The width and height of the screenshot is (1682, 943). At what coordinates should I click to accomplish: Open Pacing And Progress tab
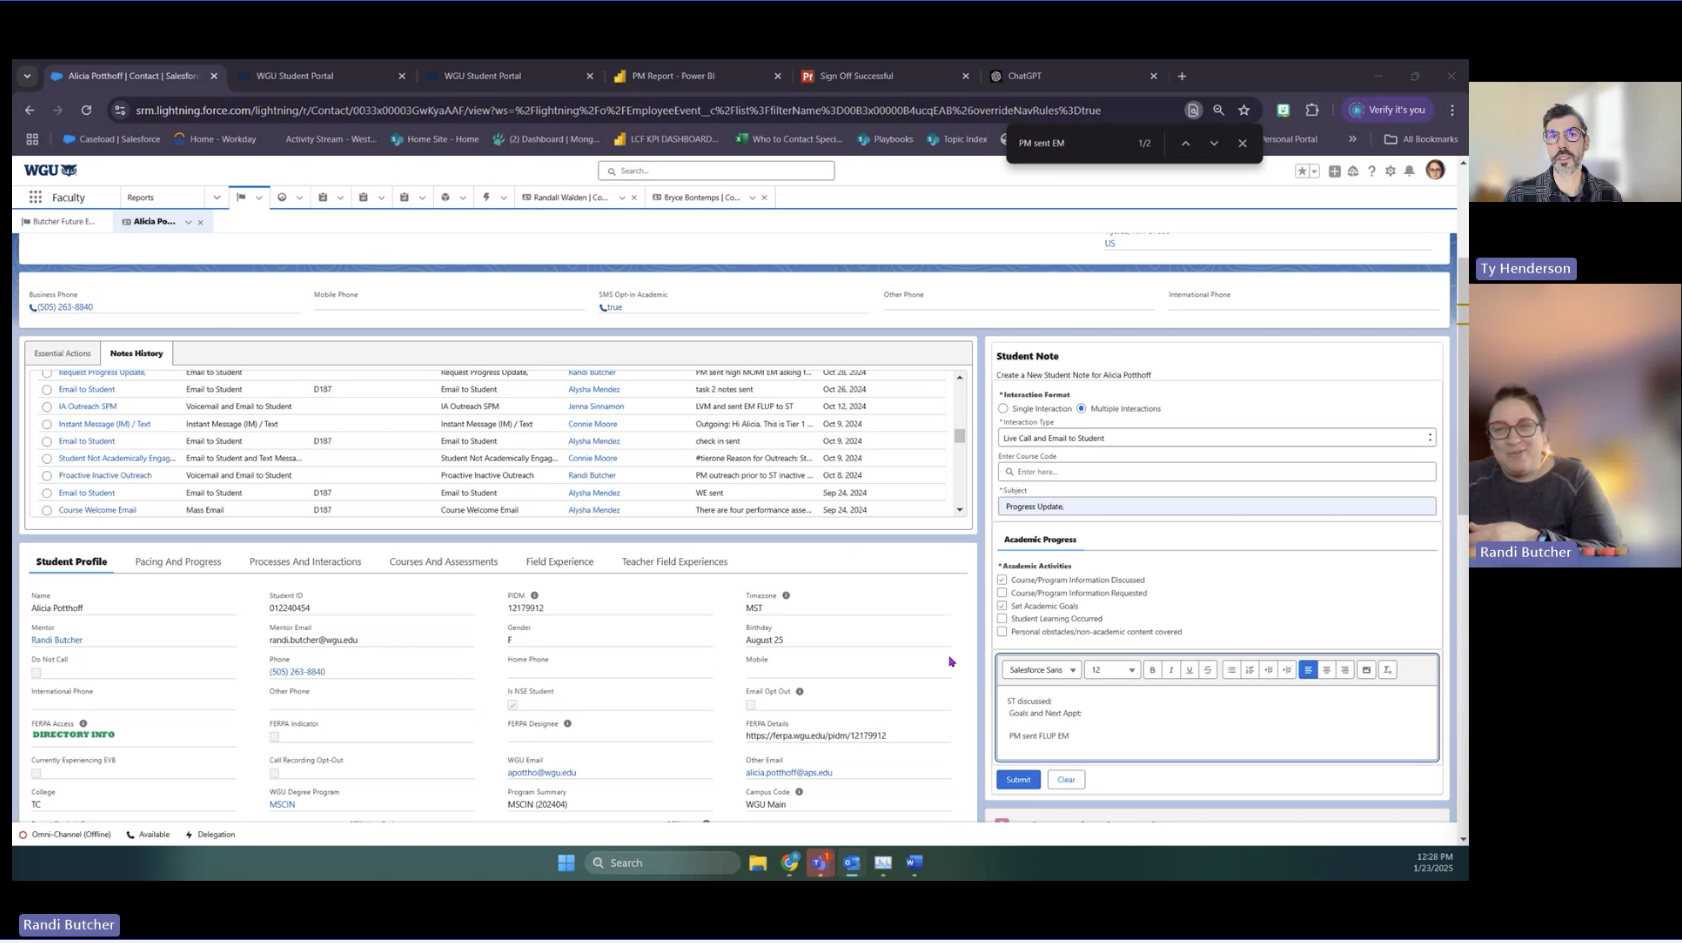coord(178,562)
